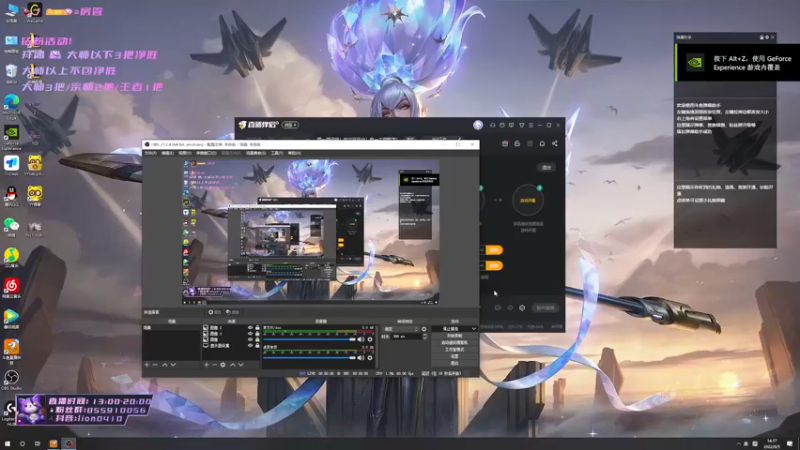Screen dimensions: 800x450
Task: Open source properties gear in OBS Sources toolbar
Action: click(x=223, y=365)
